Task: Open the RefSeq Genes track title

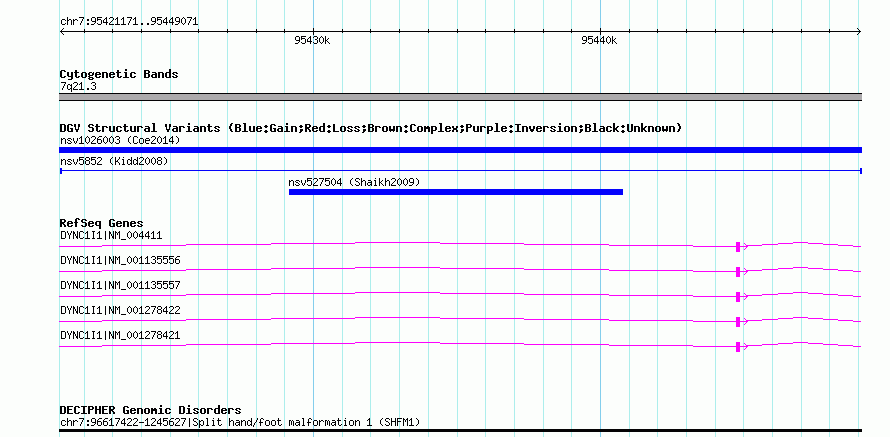Action: coord(102,223)
